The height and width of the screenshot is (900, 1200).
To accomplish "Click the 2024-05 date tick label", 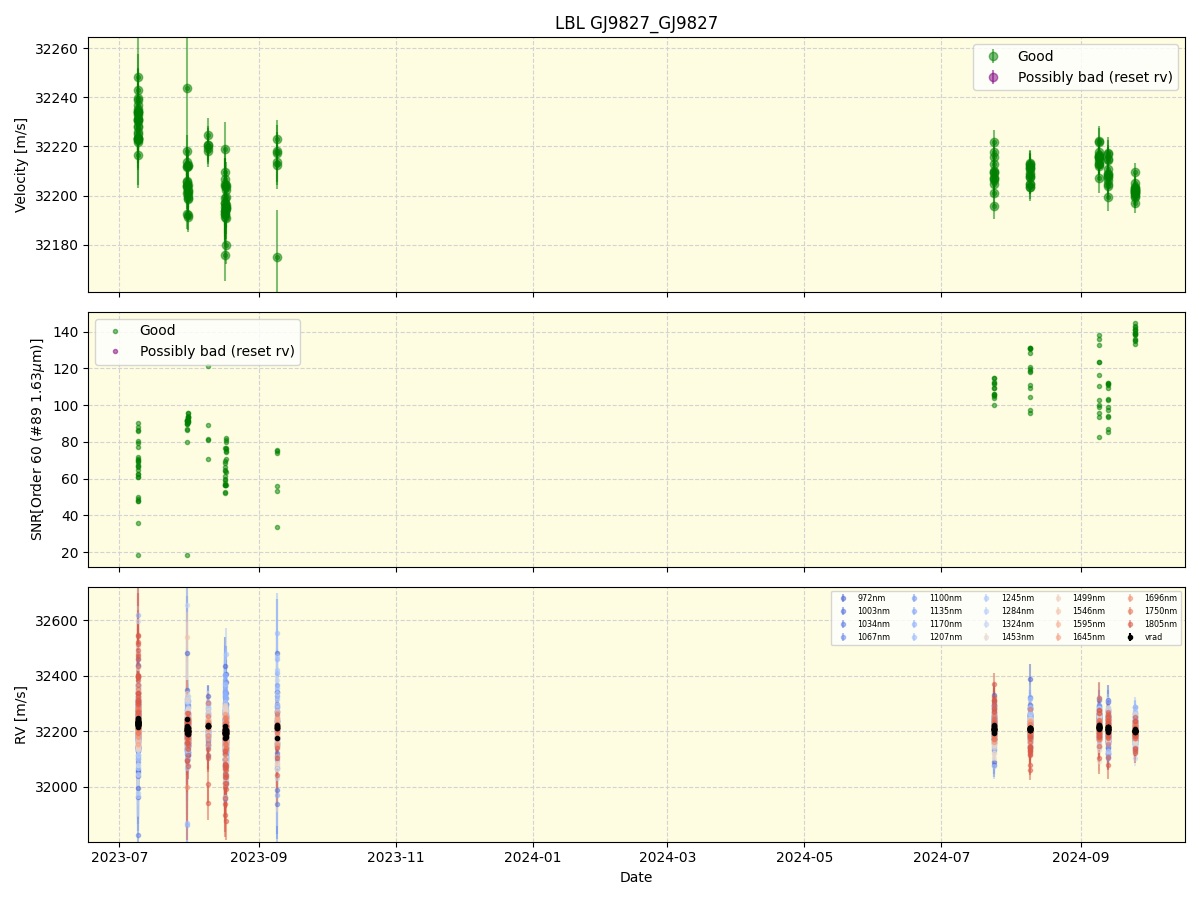I will point(805,857).
